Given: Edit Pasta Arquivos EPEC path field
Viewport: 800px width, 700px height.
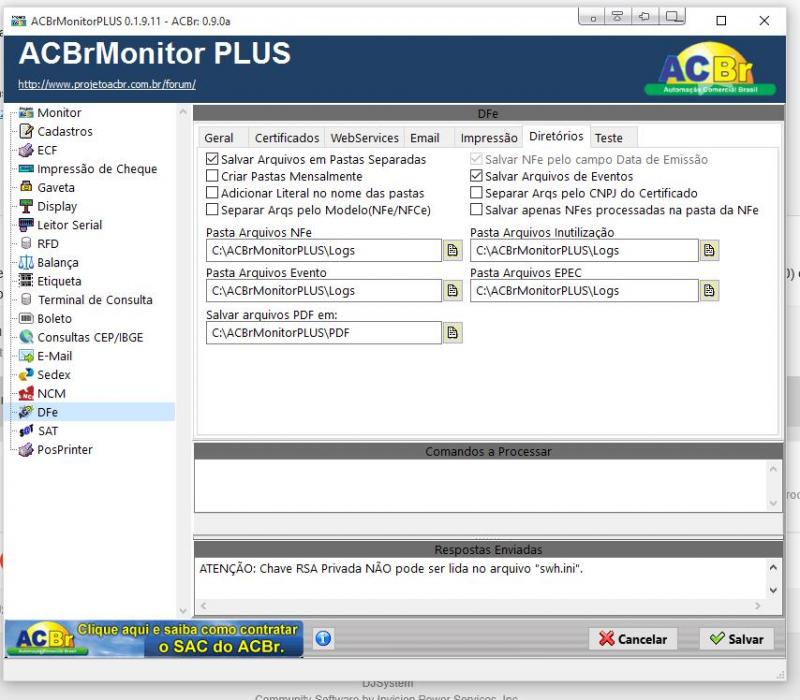Looking at the screenshot, I should click(x=584, y=291).
